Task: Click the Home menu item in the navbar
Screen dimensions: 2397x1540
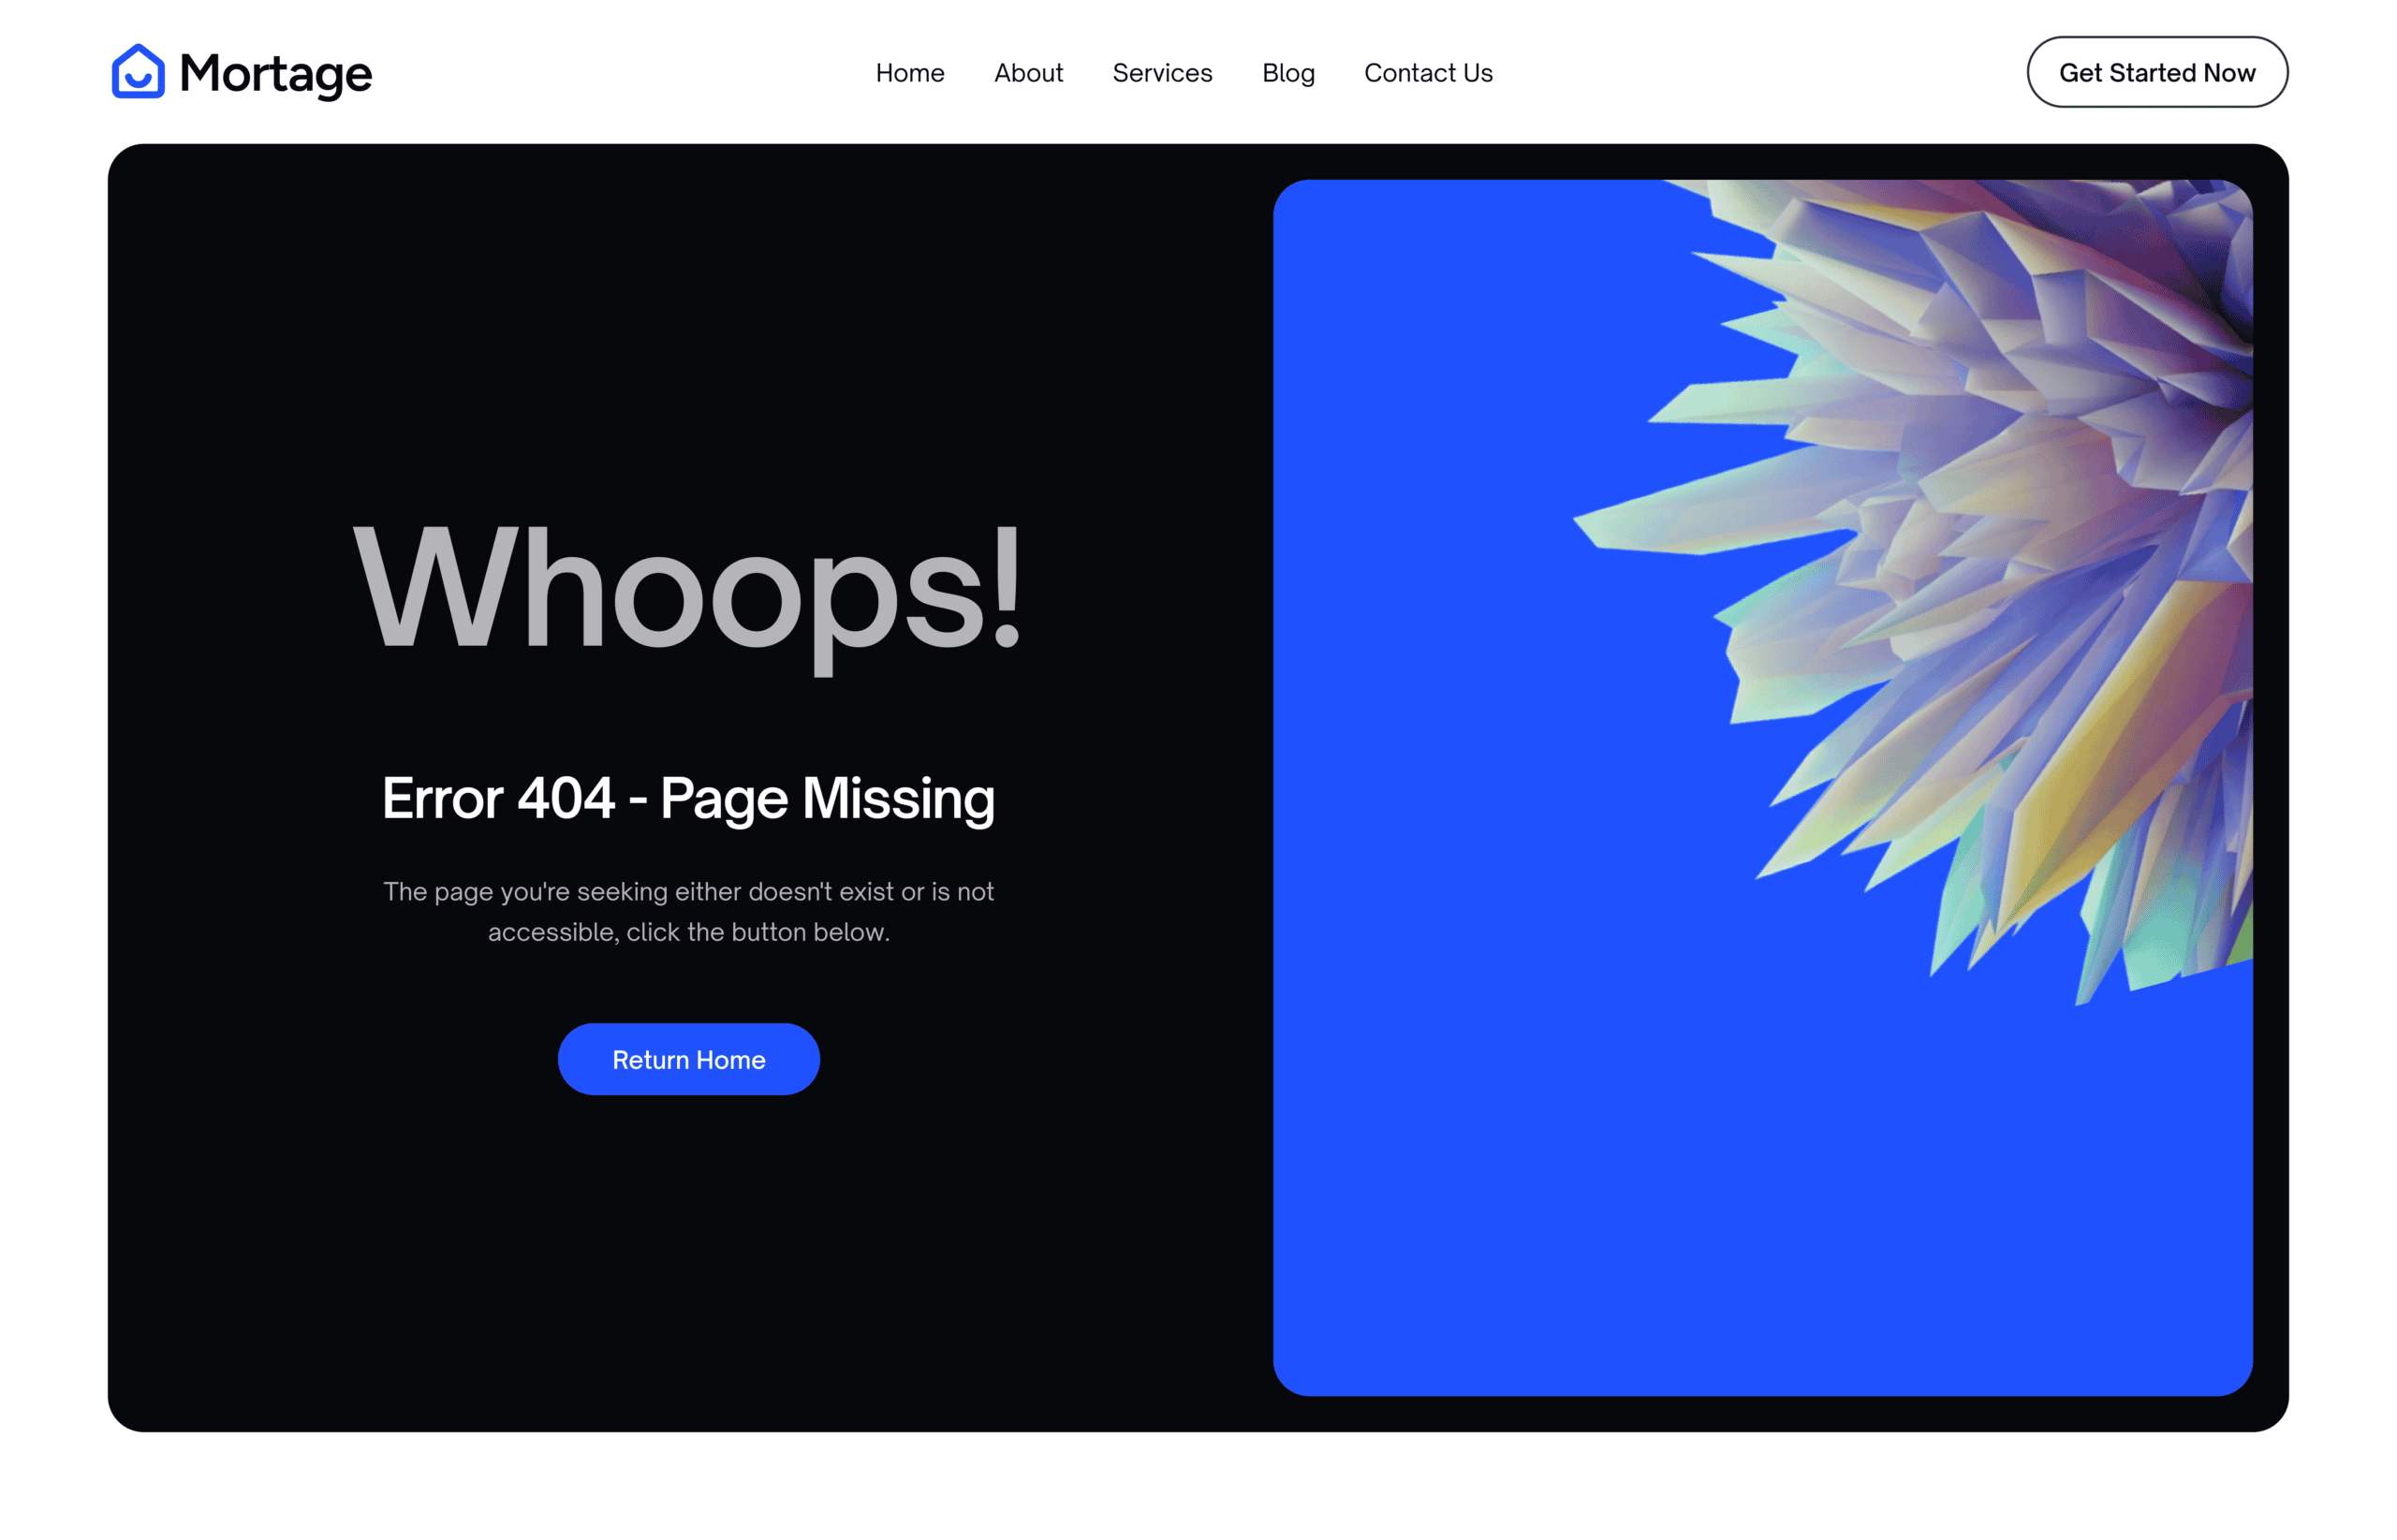Action: [x=909, y=73]
